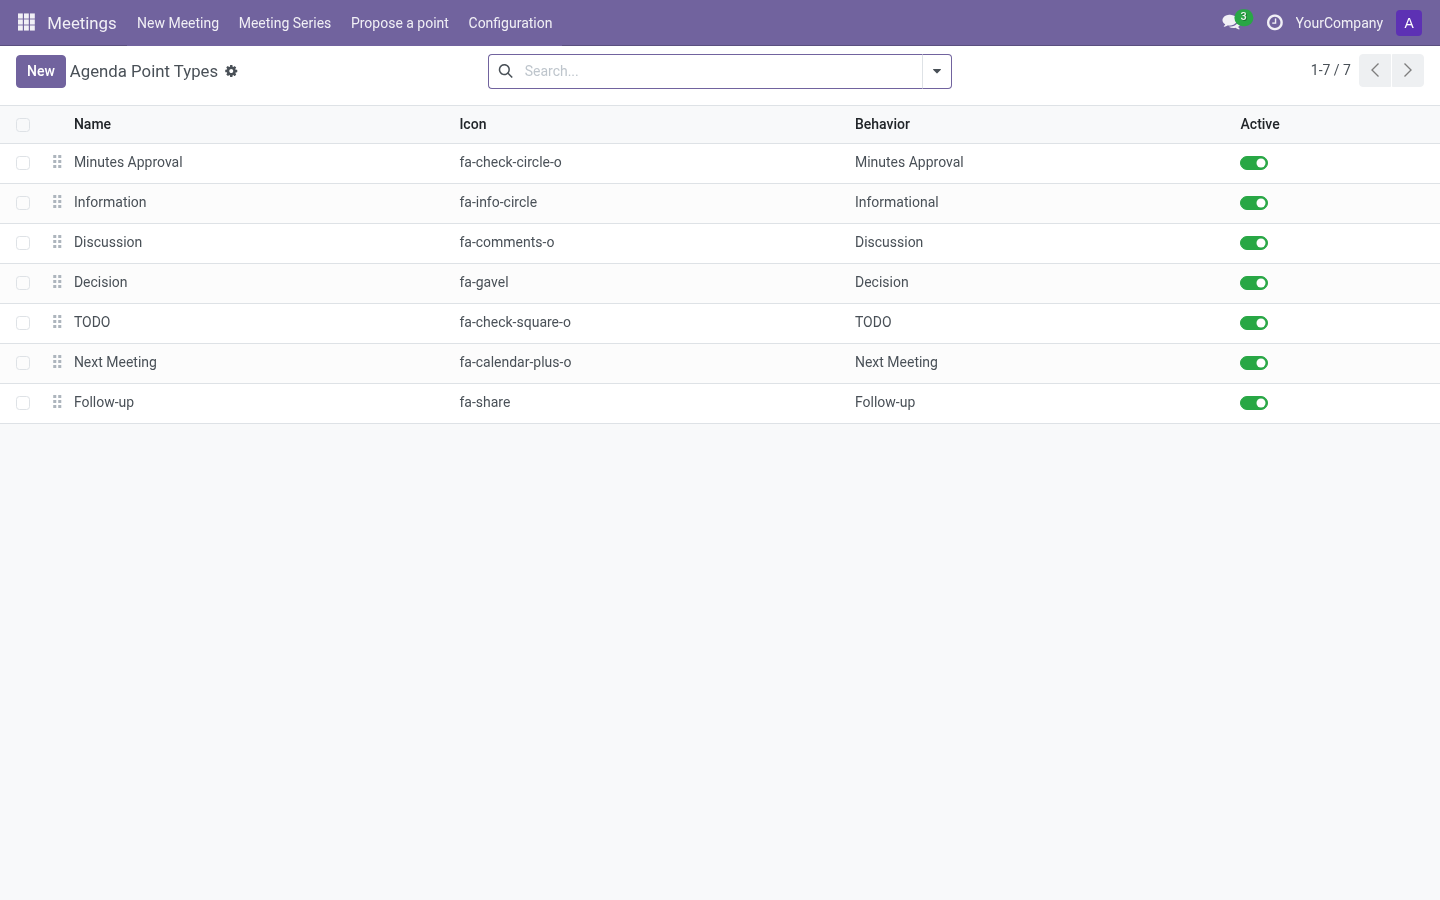Click the drag handle for Decision row

[x=57, y=282]
